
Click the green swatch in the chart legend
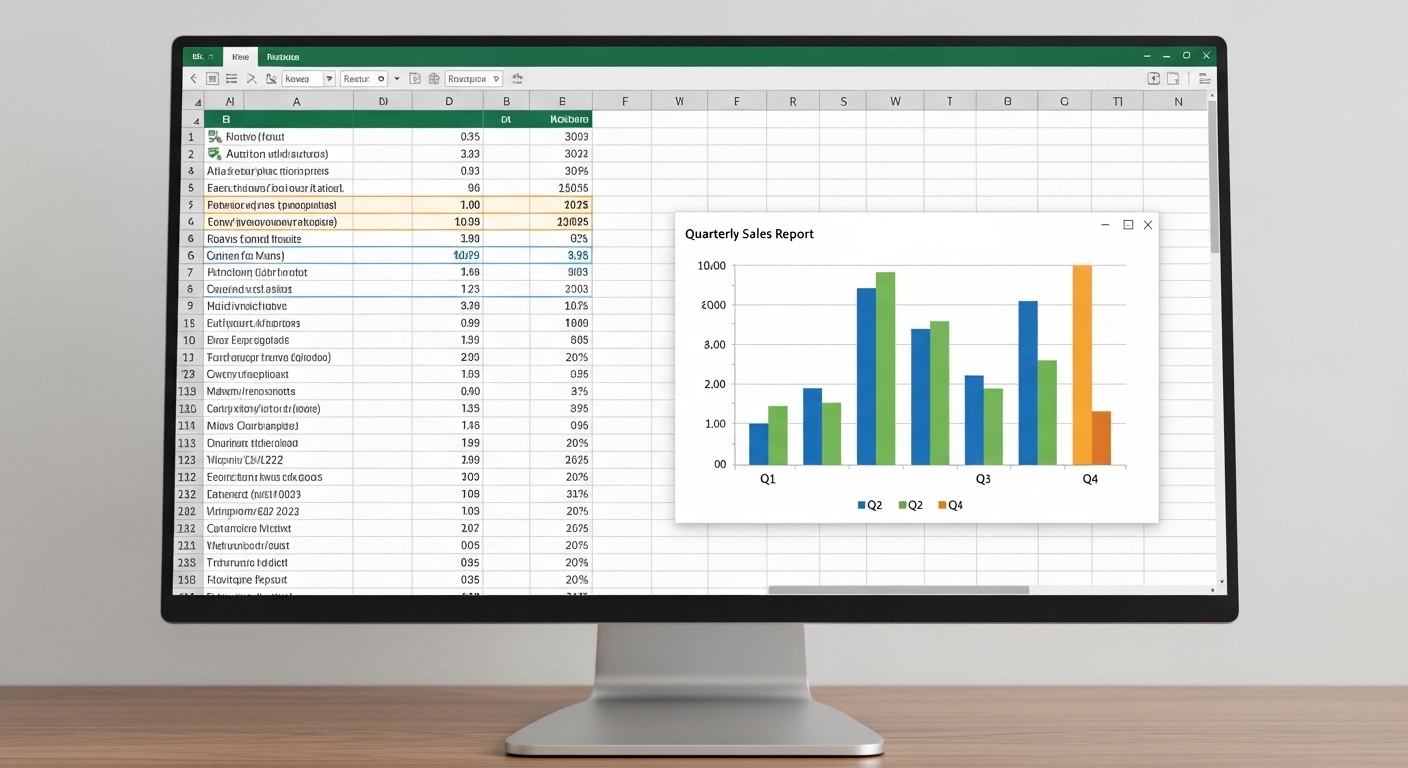902,505
